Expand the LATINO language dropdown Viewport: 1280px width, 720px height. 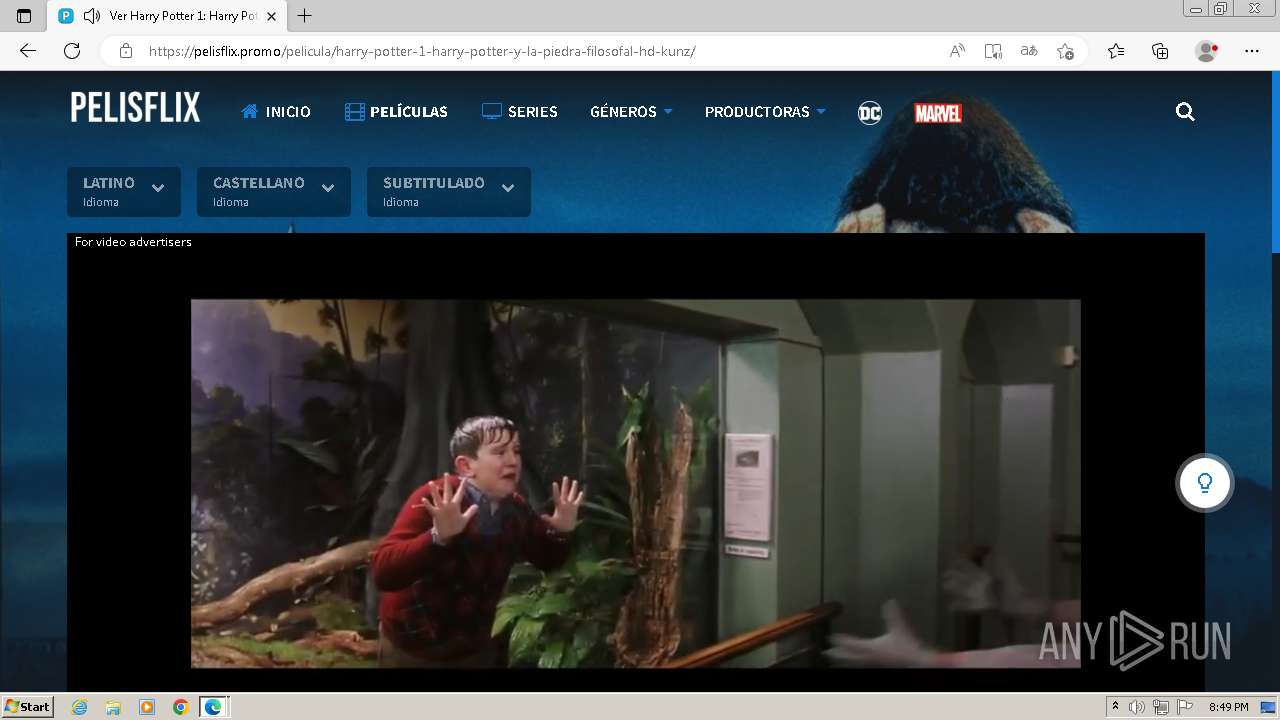124,191
